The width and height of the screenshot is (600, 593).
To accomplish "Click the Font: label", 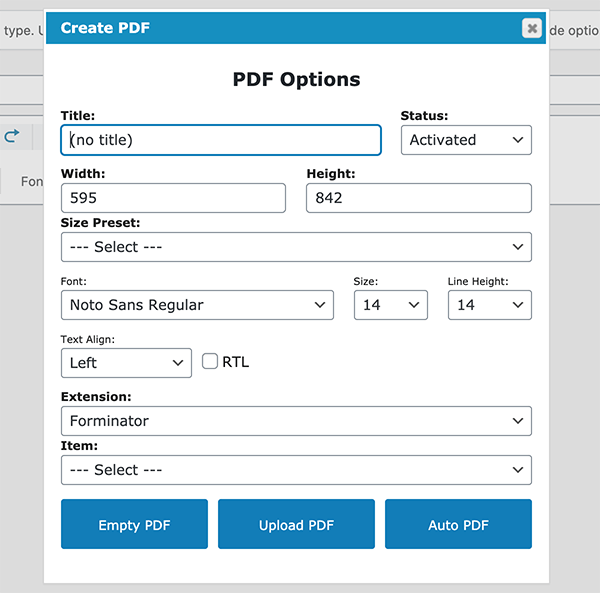I will pos(73,281).
